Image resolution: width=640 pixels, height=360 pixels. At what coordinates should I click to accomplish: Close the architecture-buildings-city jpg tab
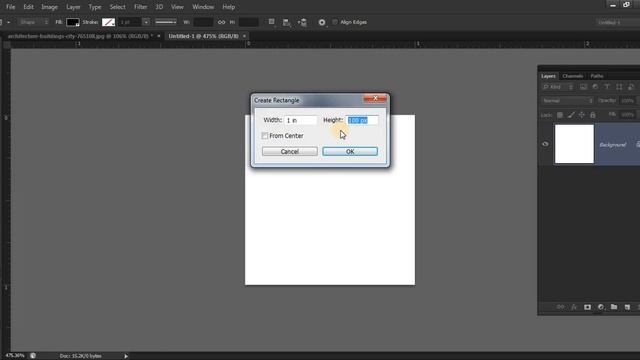[159, 36]
